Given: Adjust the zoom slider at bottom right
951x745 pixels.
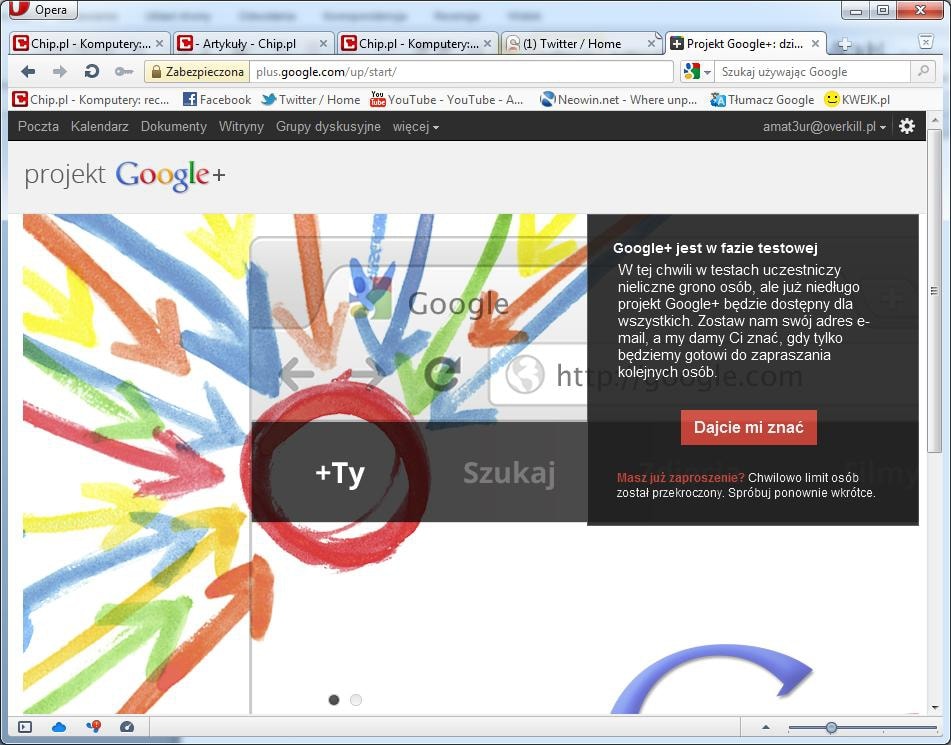Looking at the screenshot, I should [x=833, y=728].
